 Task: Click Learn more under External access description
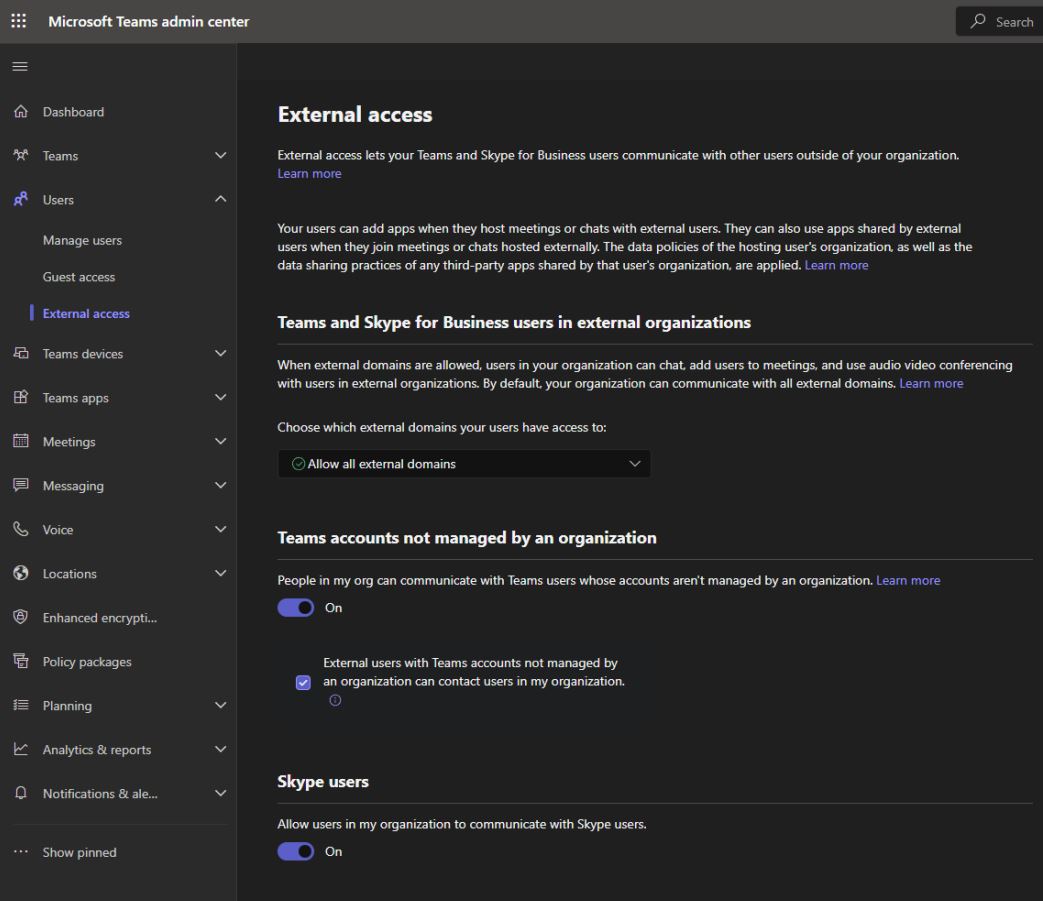point(309,174)
